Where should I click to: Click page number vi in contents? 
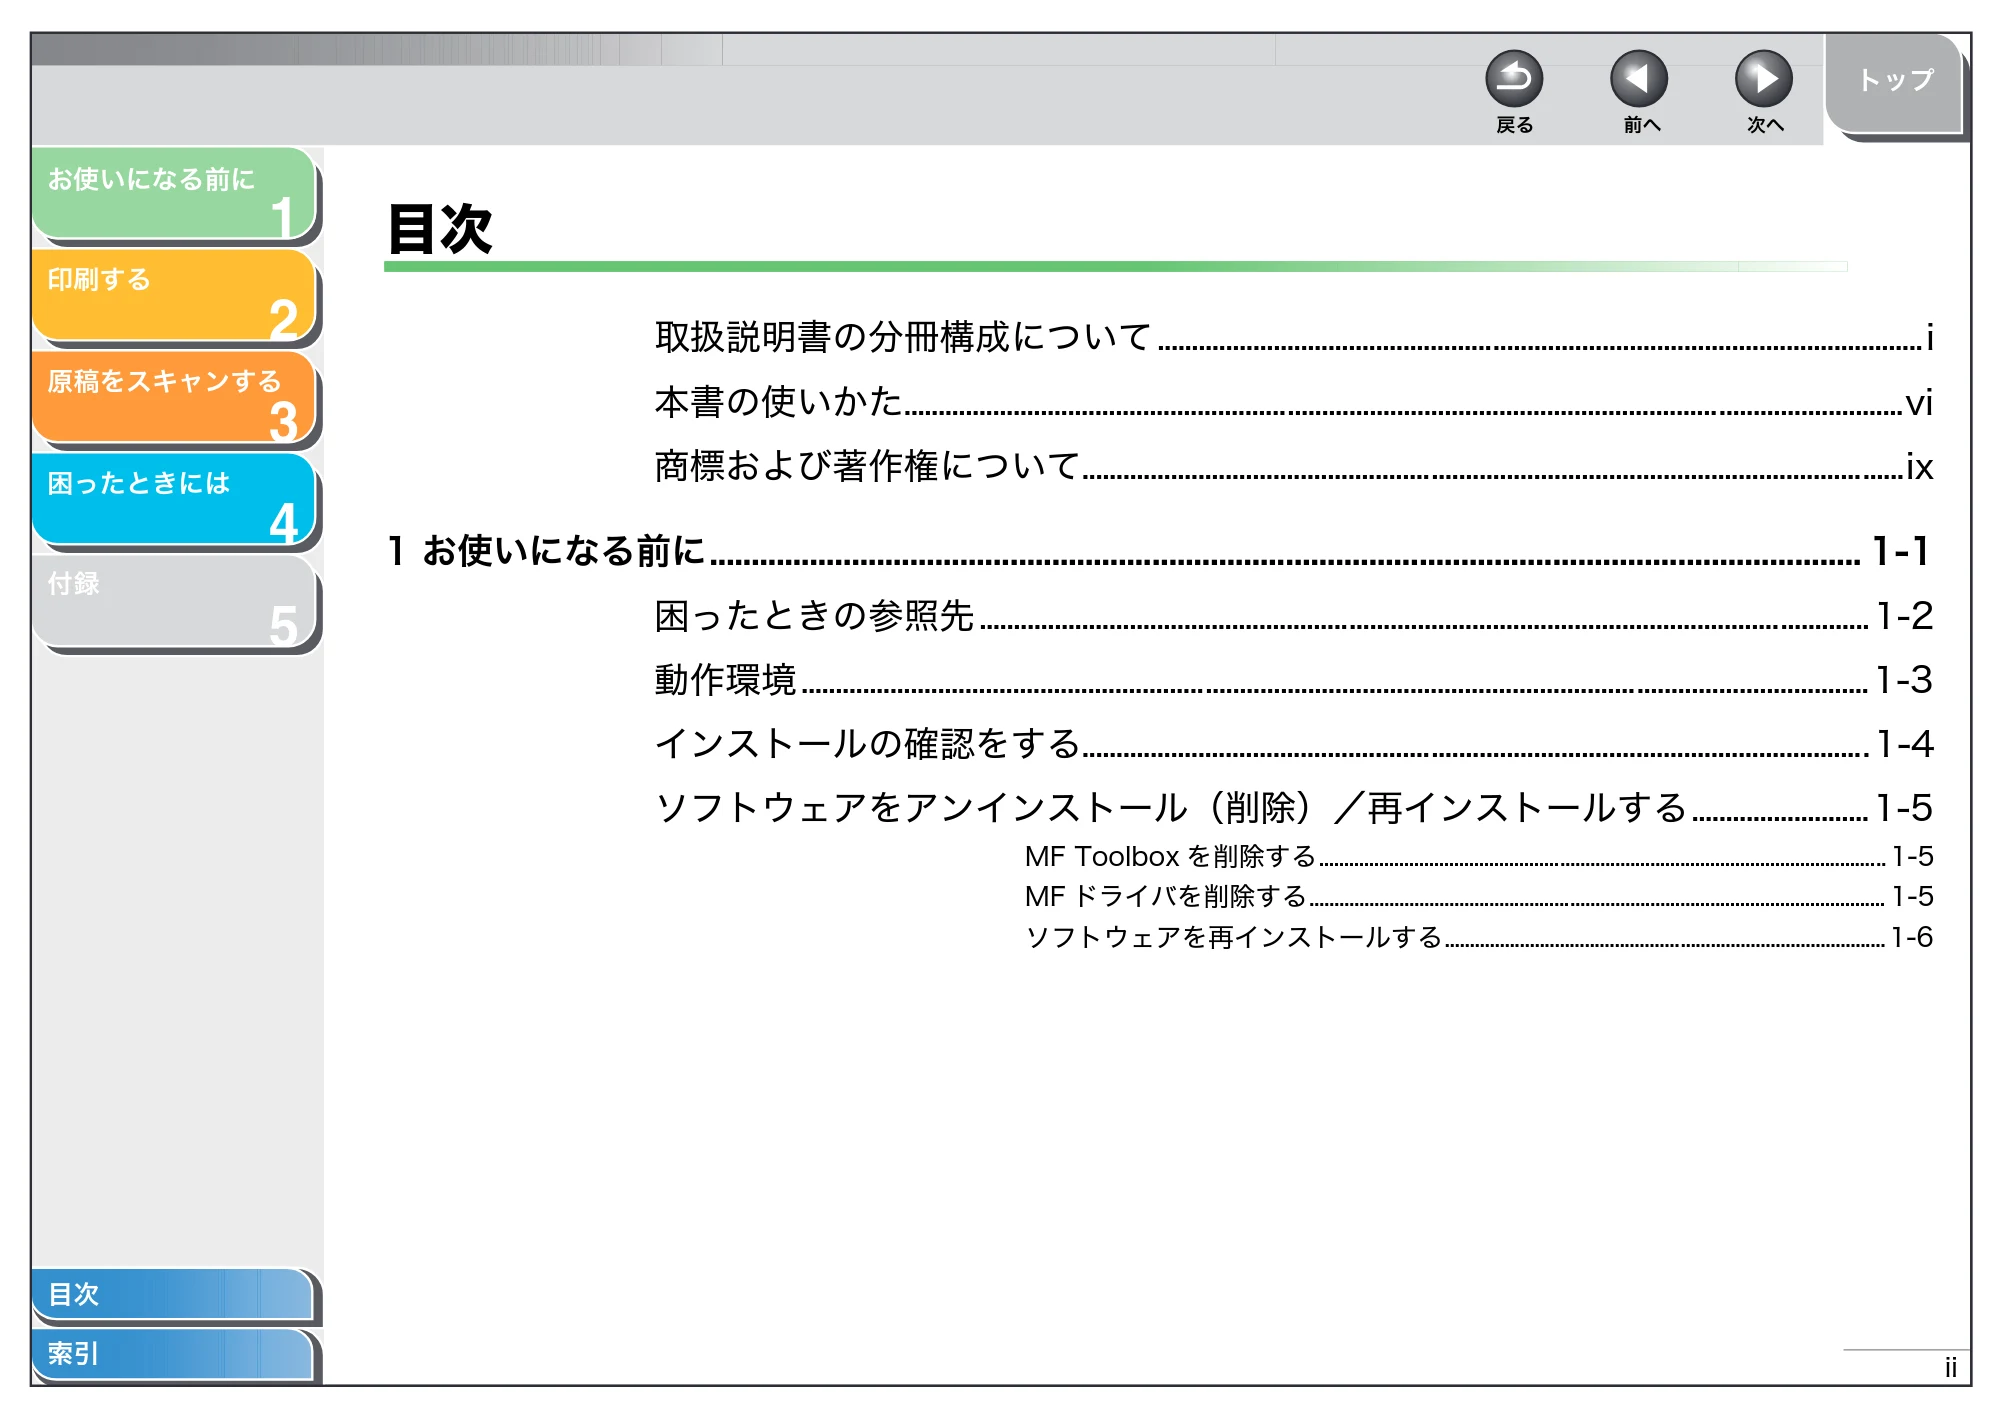click(x=1919, y=403)
